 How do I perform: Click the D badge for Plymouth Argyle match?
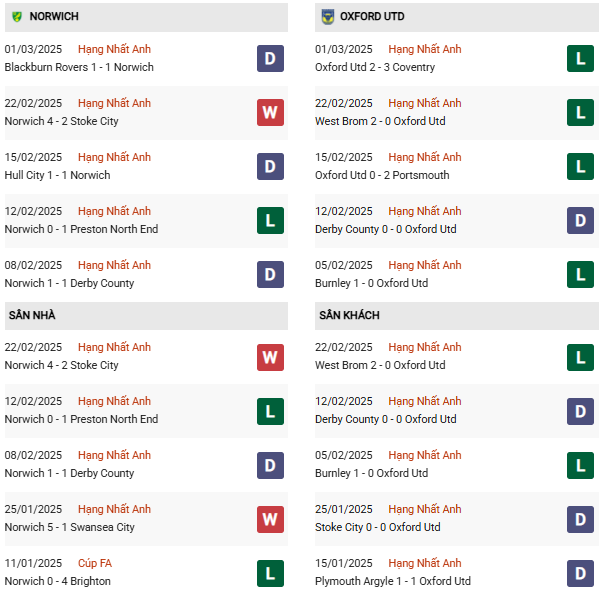click(580, 573)
